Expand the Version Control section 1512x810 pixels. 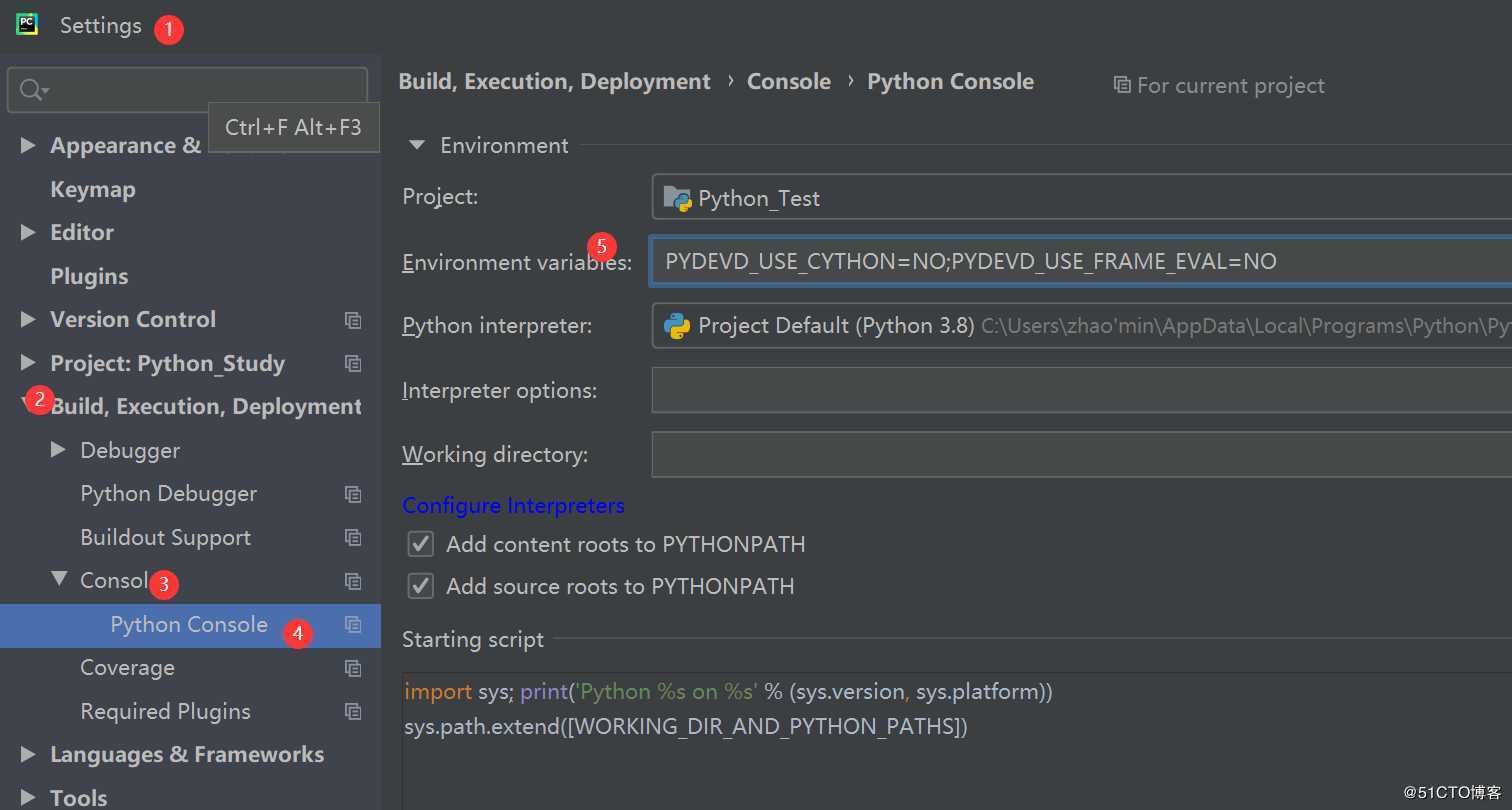tap(28, 319)
